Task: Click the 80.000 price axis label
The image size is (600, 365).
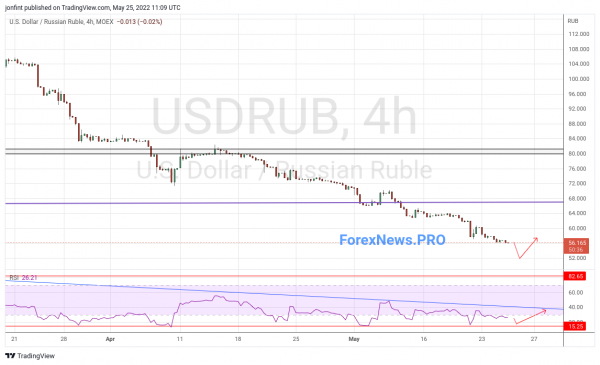Action: [577, 153]
